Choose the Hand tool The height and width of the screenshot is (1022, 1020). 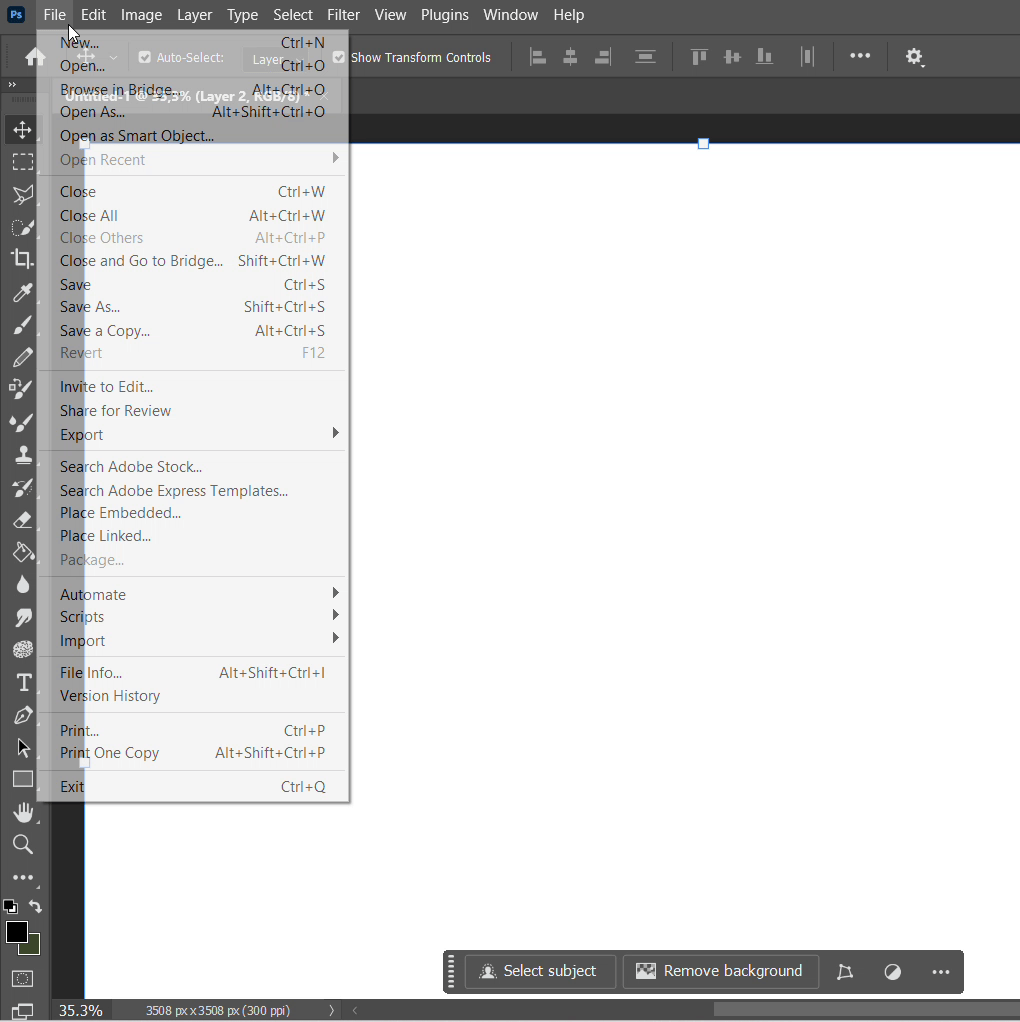22,812
